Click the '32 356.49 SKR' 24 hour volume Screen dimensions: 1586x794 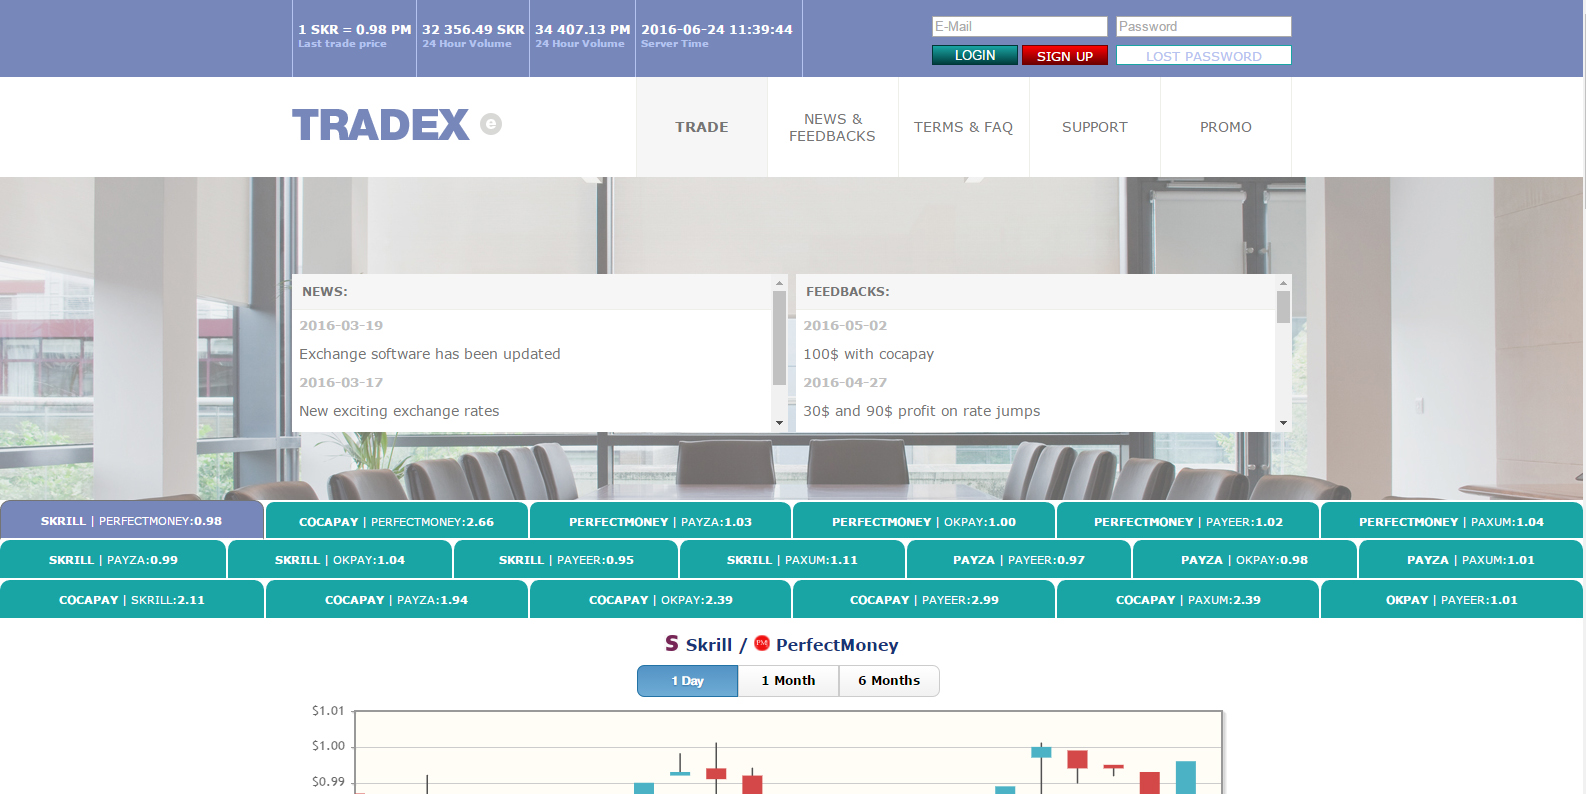(x=473, y=30)
